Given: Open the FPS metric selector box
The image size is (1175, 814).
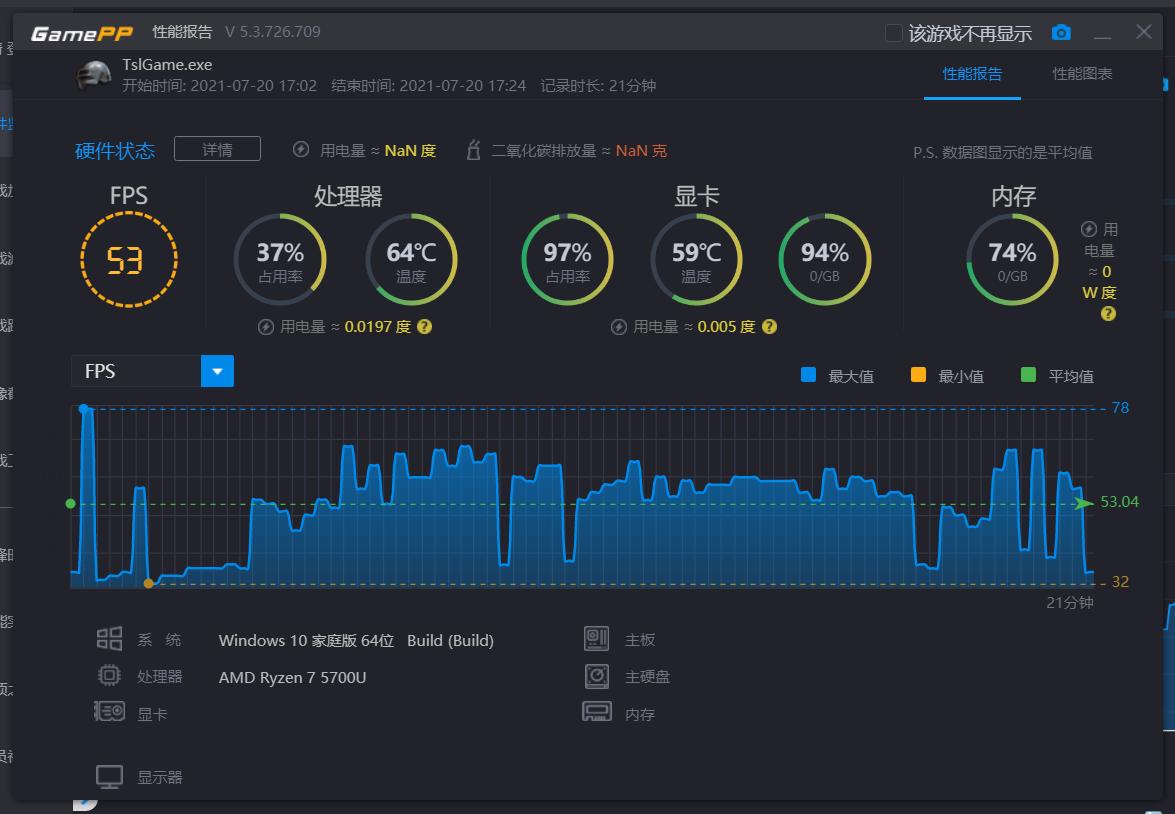Looking at the screenshot, I should 136,371.
